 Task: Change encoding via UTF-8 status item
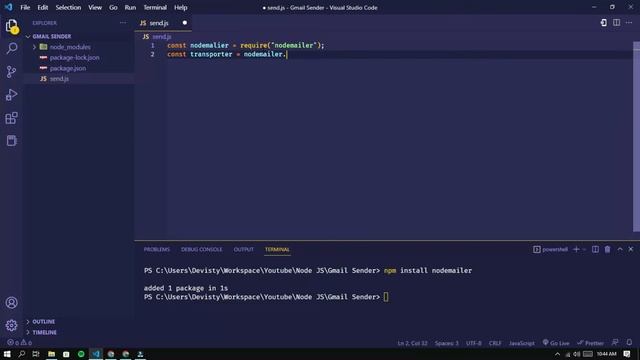click(x=473, y=343)
